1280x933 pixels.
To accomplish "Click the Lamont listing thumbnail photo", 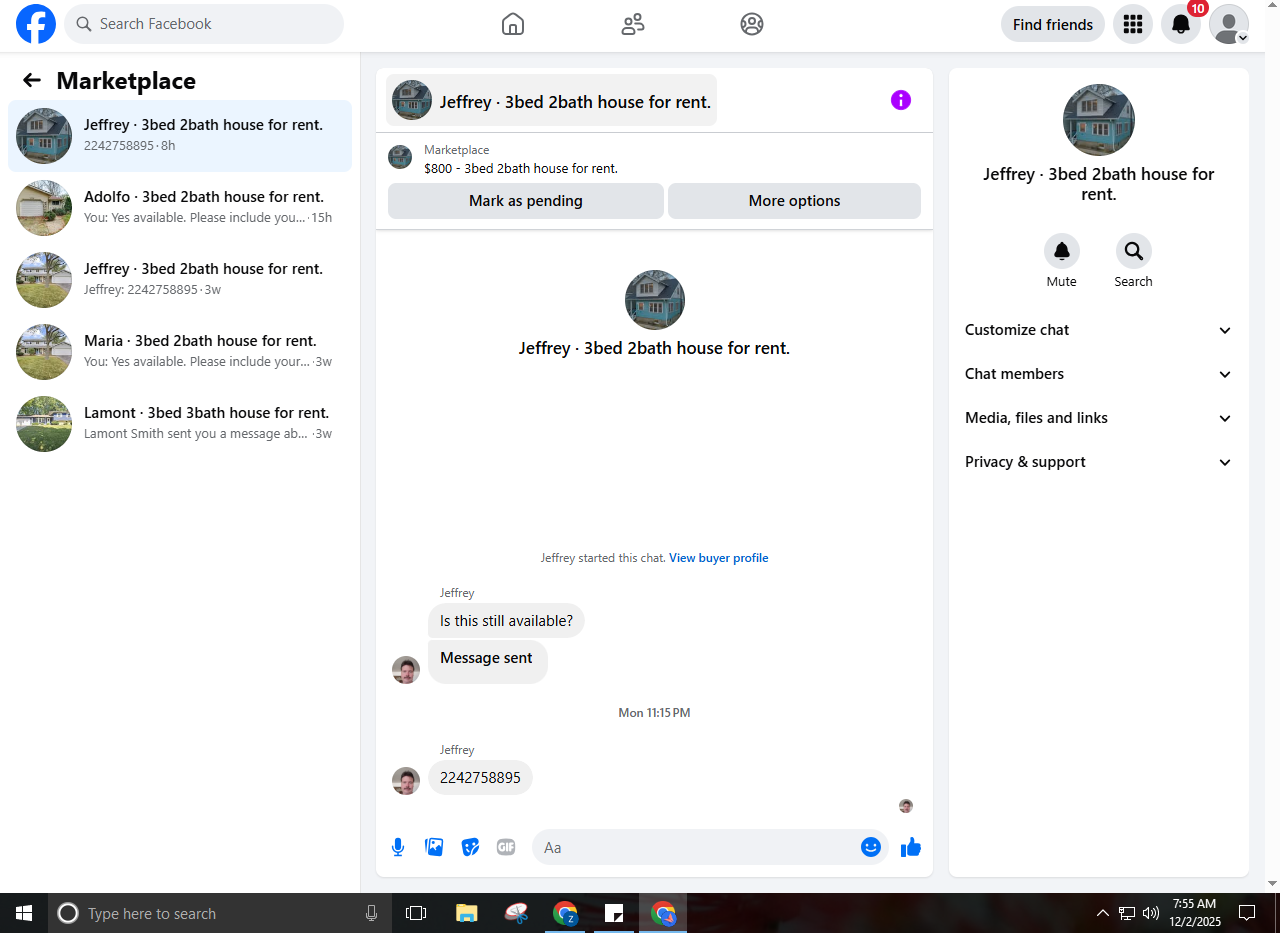I will tap(44, 424).
